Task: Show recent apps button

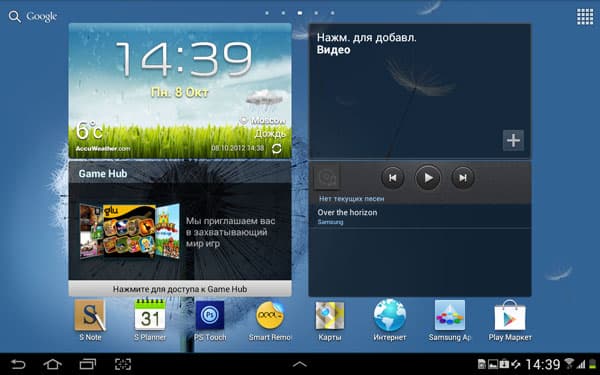Action: tap(88, 364)
